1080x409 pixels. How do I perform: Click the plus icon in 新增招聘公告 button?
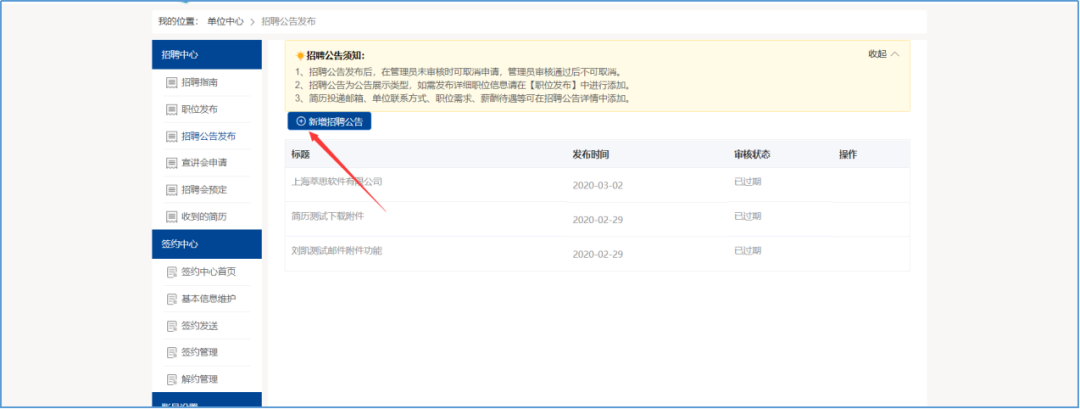pyautogui.click(x=301, y=121)
